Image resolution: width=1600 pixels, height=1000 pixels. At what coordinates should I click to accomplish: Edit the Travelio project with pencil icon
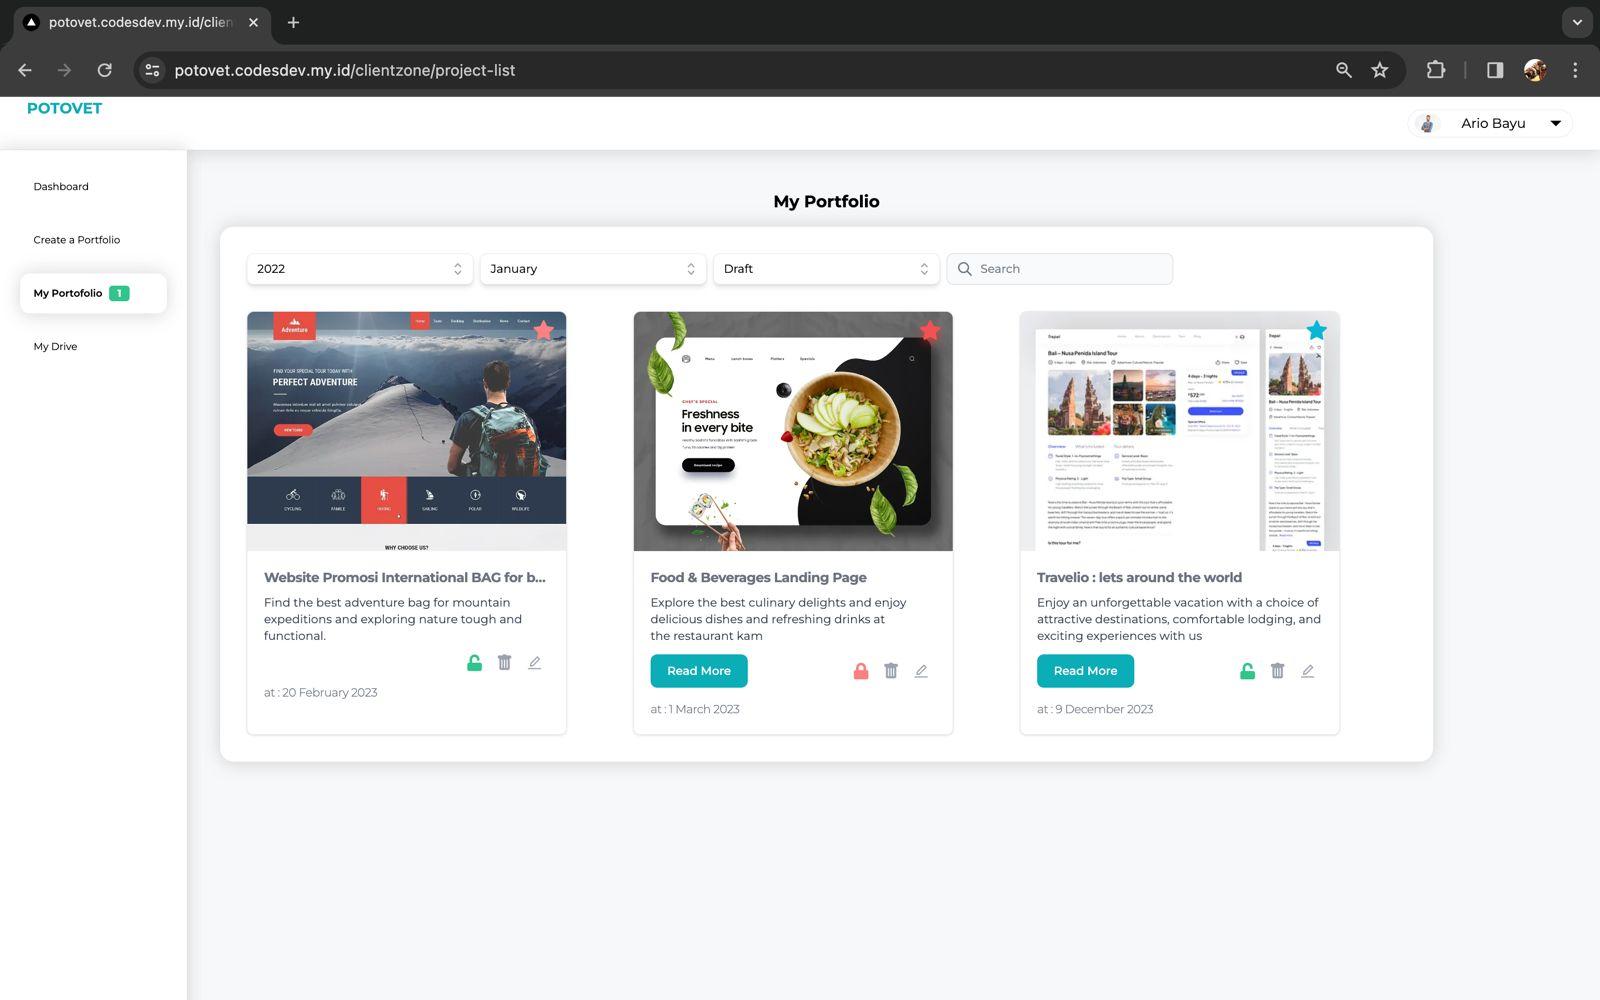(x=1307, y=671)
